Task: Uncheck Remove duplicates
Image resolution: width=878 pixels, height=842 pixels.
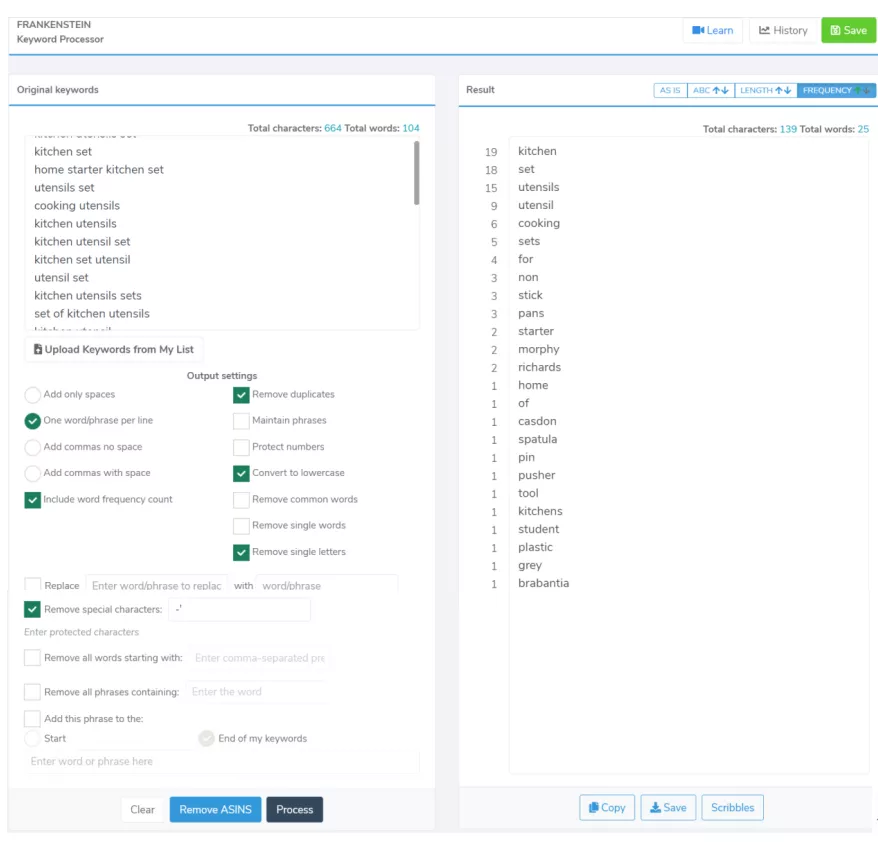Action: [x=241, y=395]
